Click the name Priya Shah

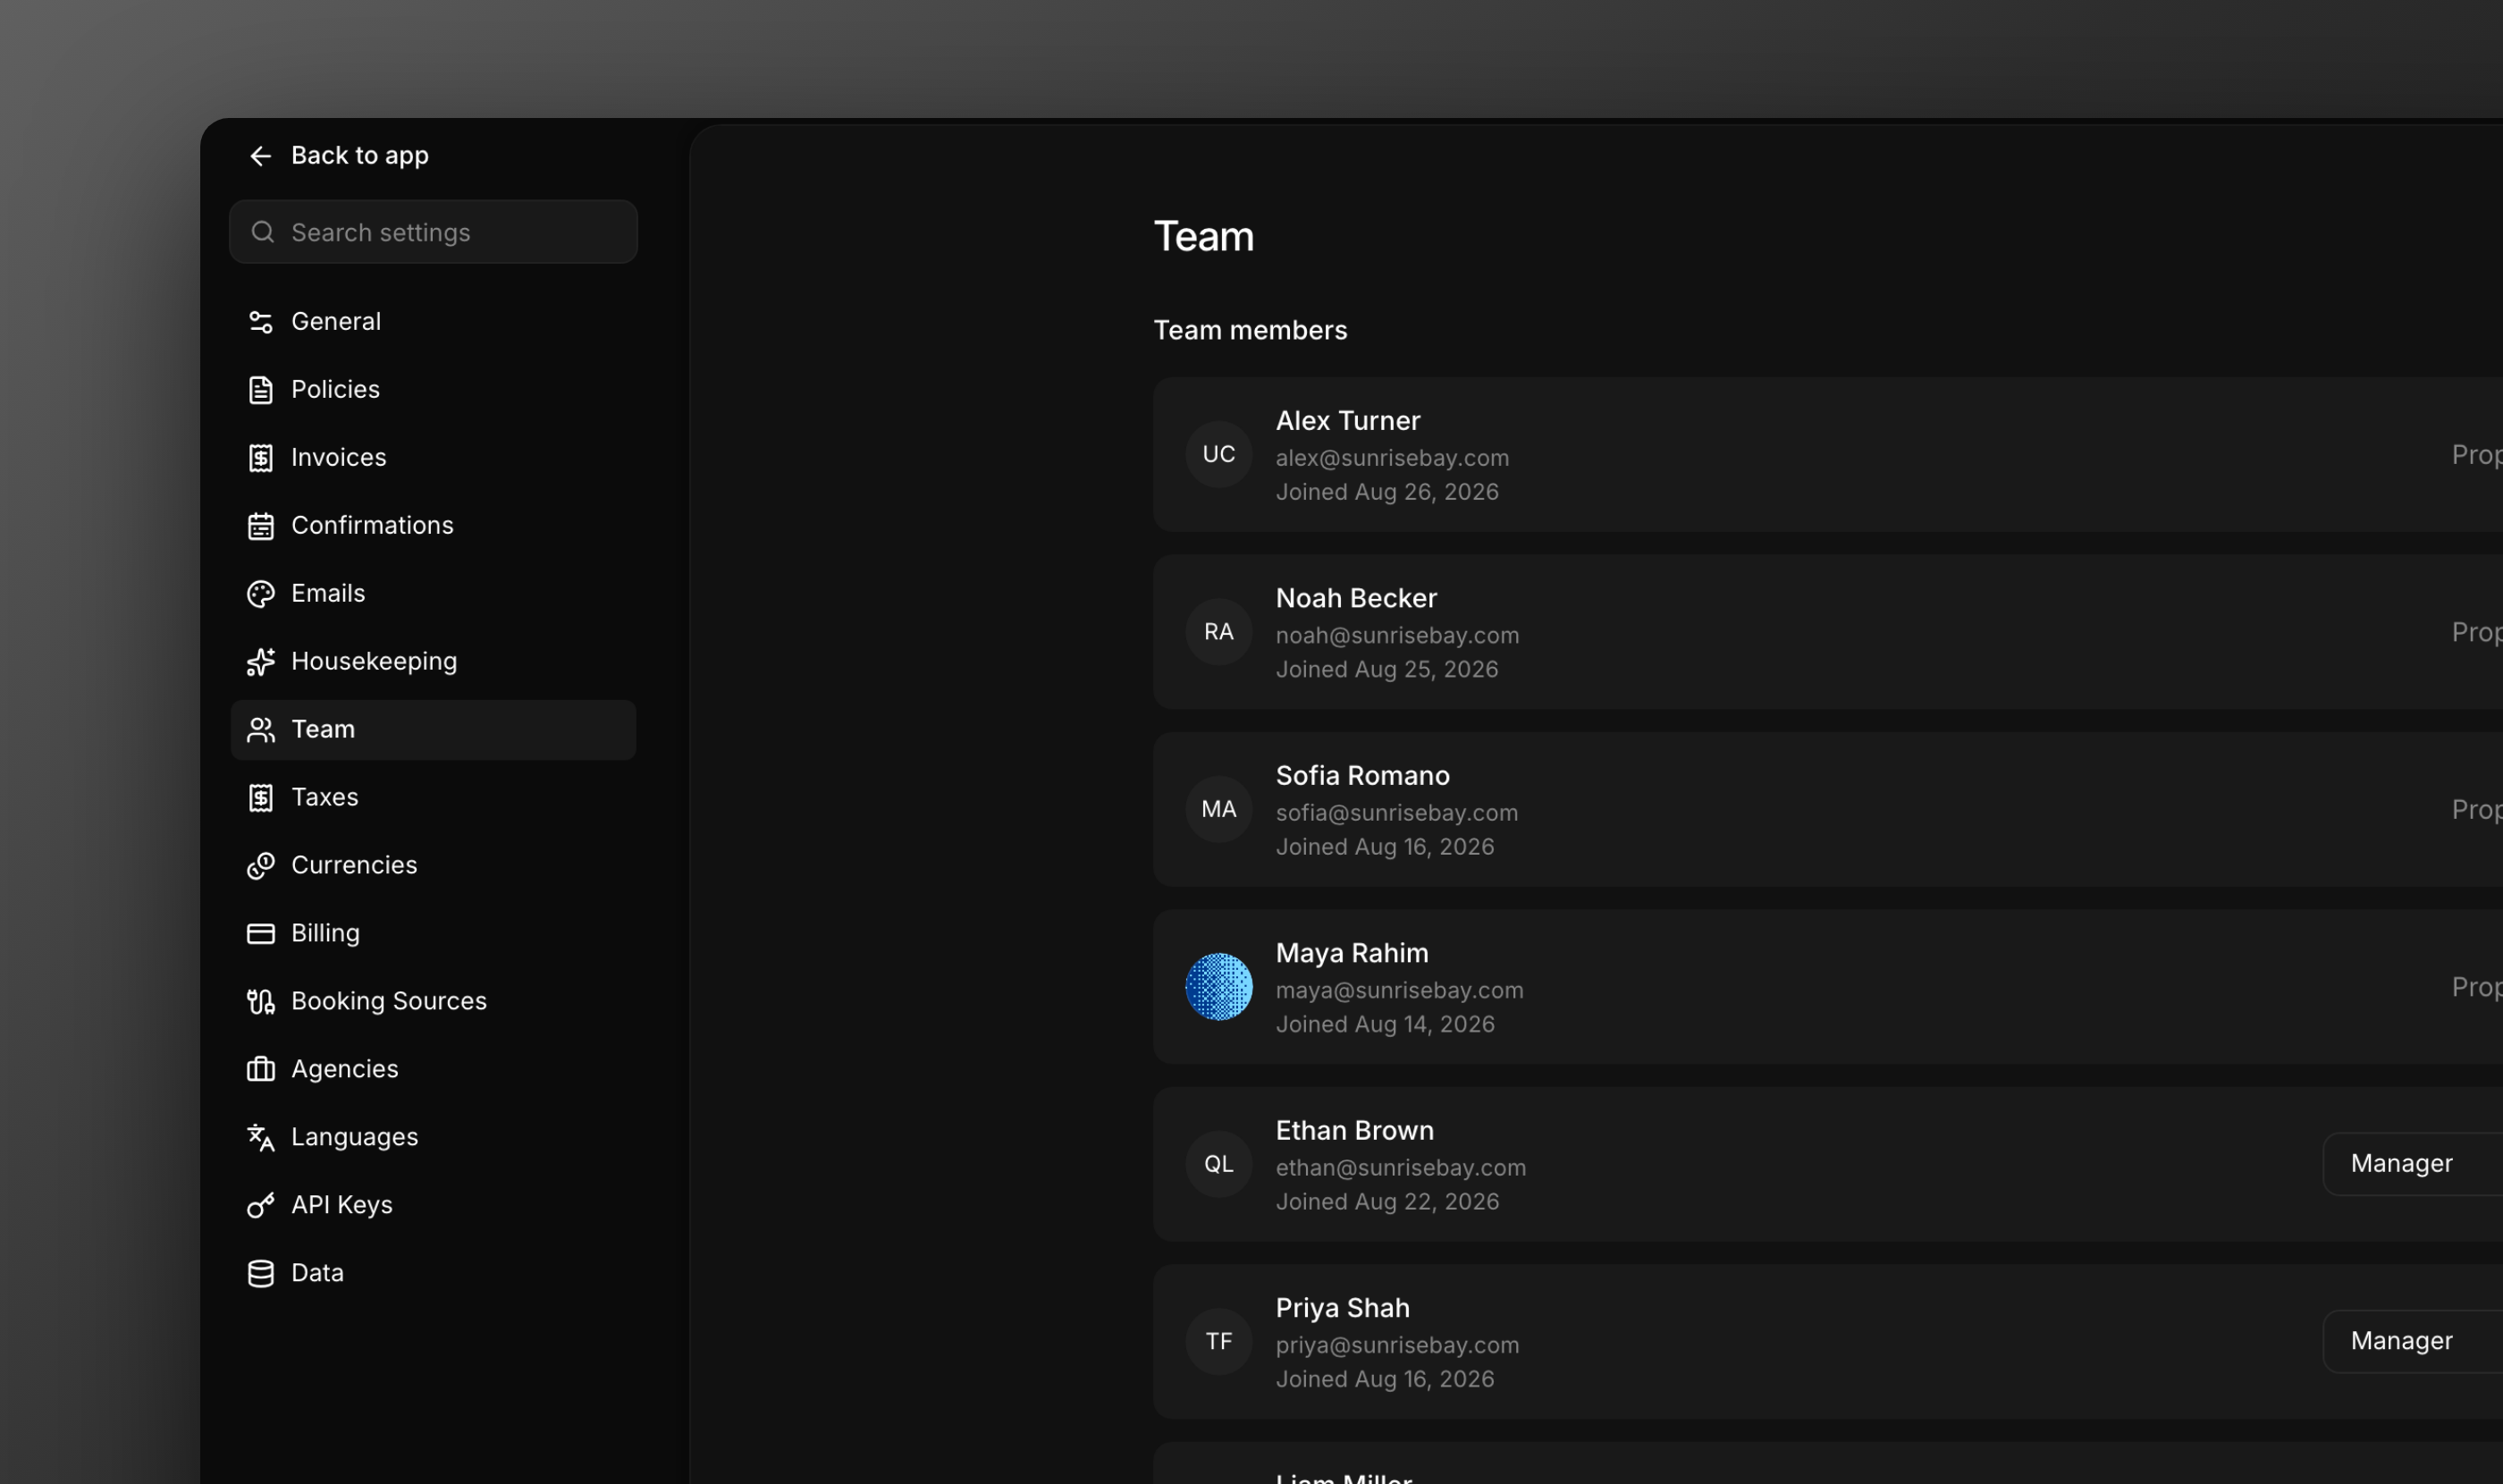1342,1308
